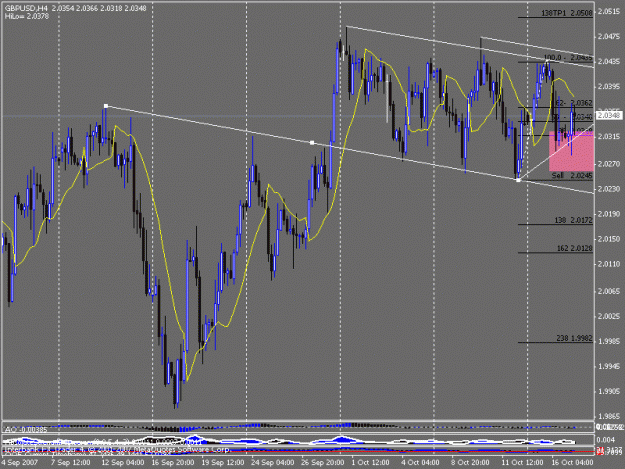Select the trendline anchor near 12 Sep high
The height and width of the screenshot is (469, 625).
point(106,106)
